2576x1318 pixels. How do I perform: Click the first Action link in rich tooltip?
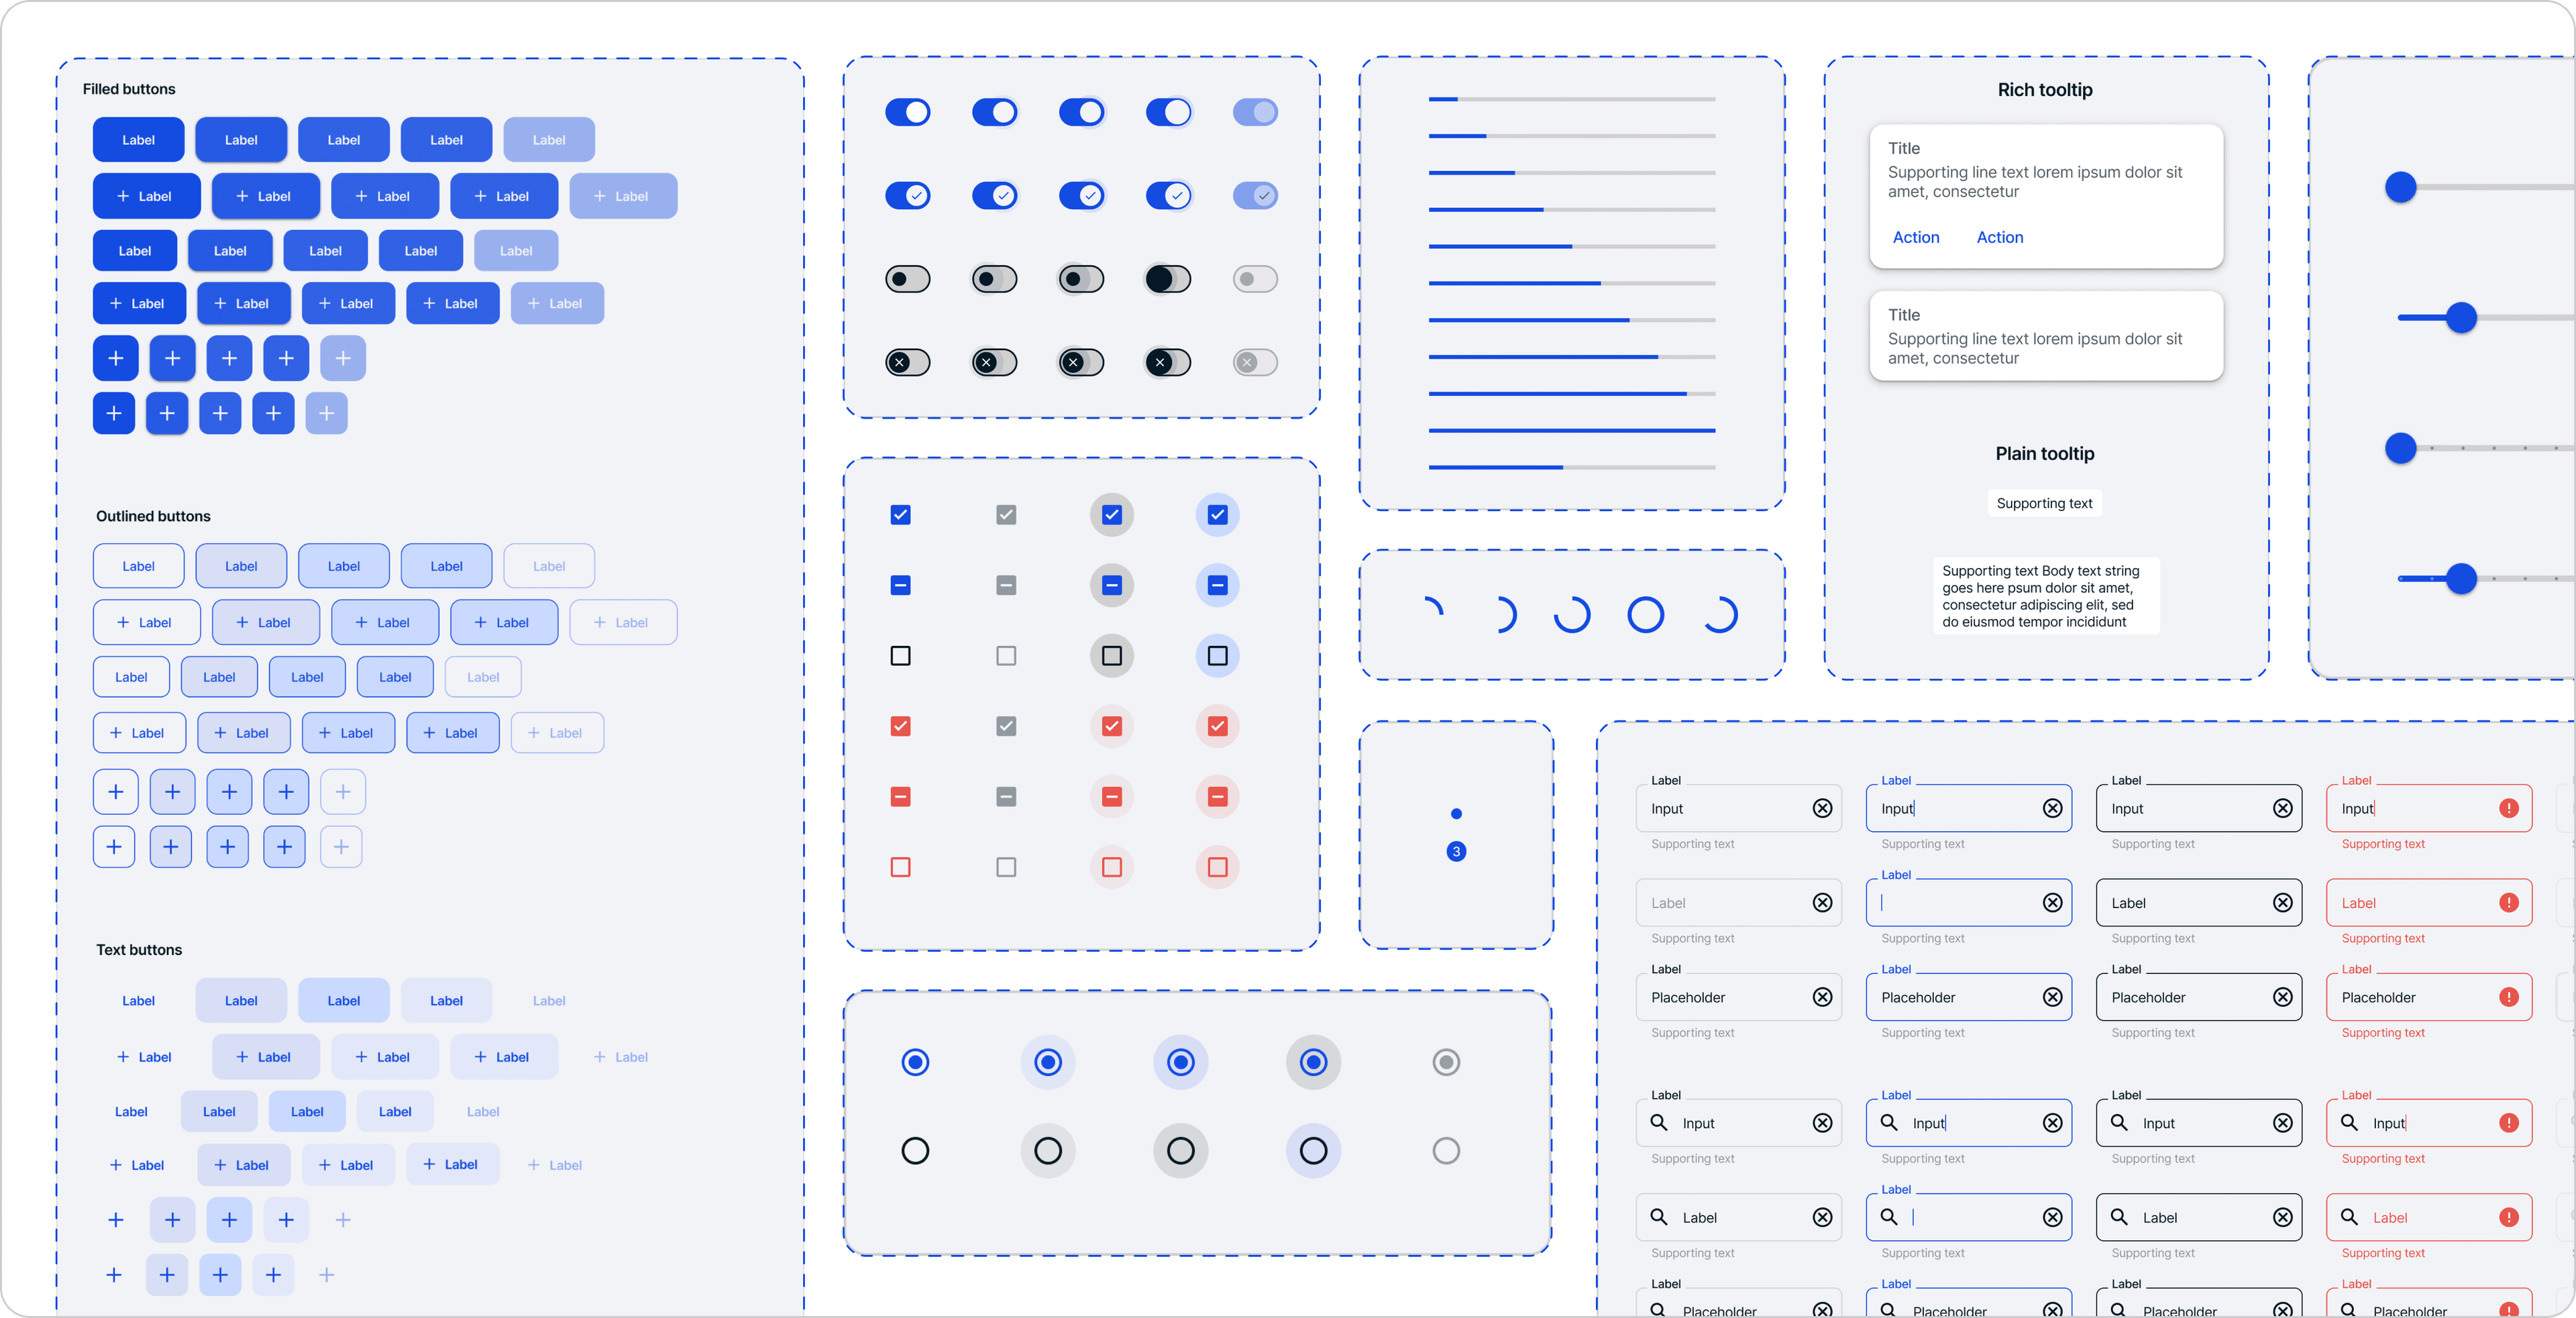coord(1915,238)
